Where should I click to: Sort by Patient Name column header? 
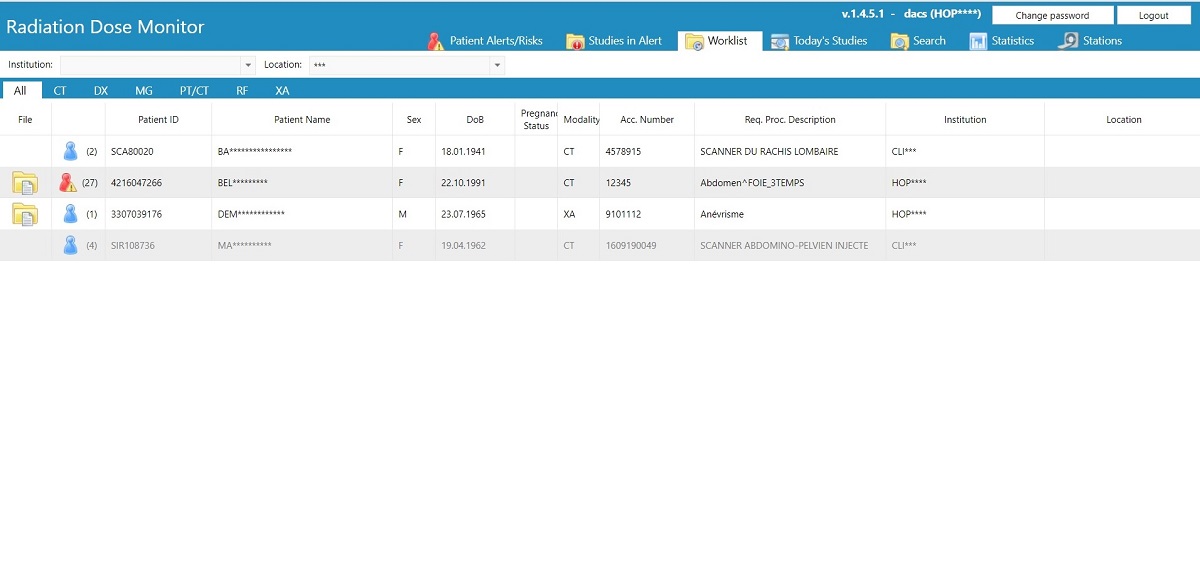302,120
